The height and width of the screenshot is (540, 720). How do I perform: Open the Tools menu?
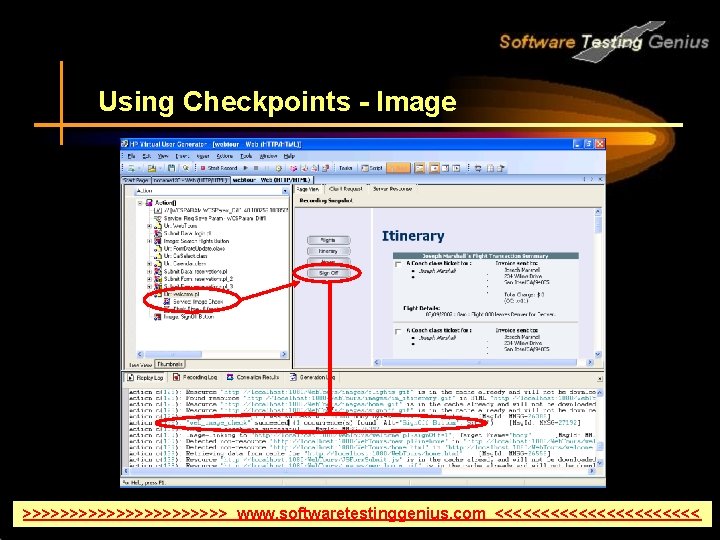pyautogui.click(x=247, y=157)
